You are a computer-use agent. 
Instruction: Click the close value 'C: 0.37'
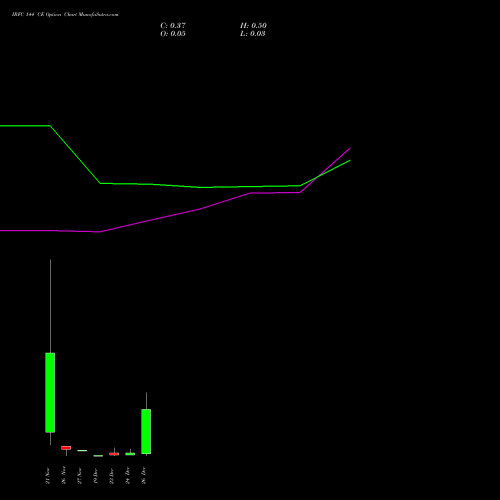tap(173, 26)
